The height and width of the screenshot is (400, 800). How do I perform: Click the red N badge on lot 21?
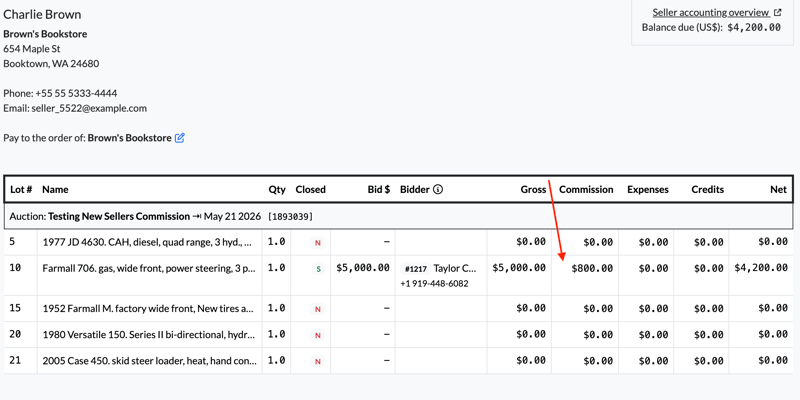coord(318,362)
